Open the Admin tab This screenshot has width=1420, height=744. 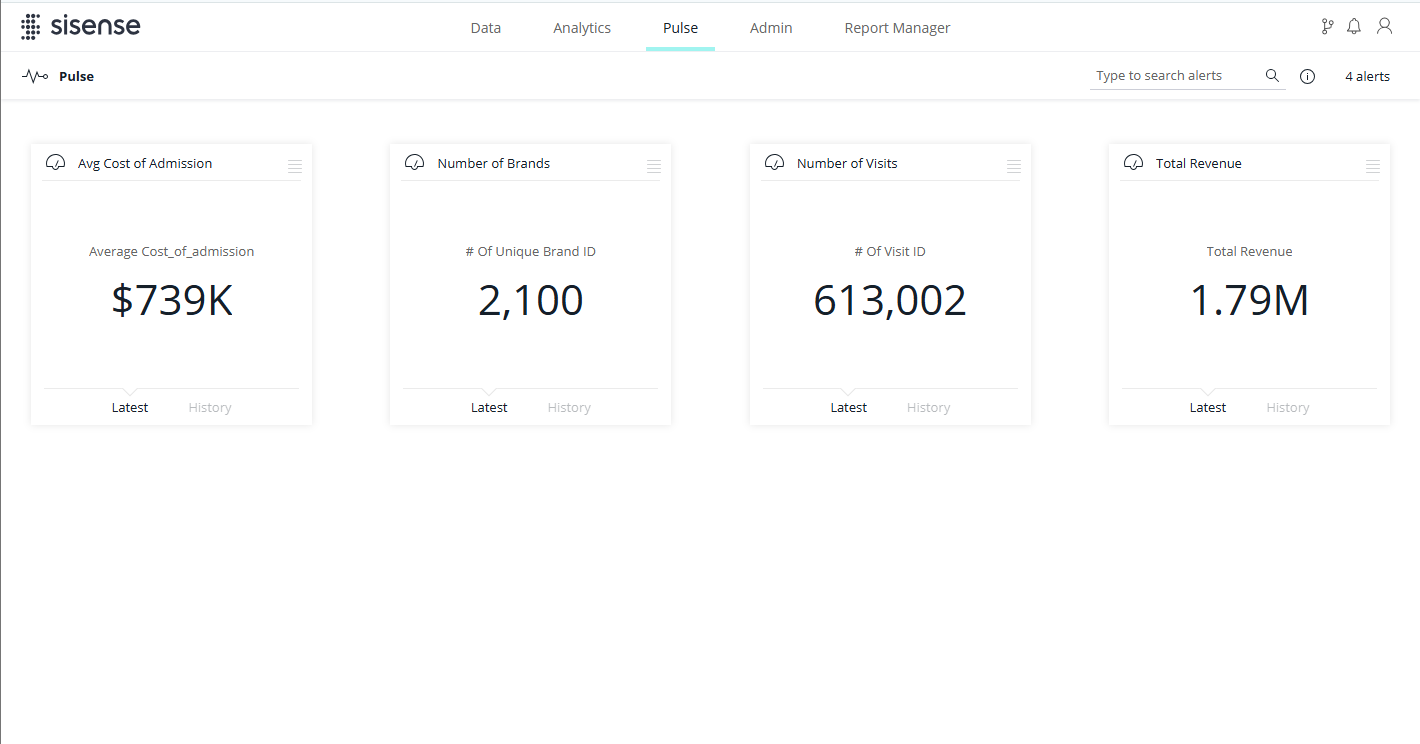coord(771,28)
